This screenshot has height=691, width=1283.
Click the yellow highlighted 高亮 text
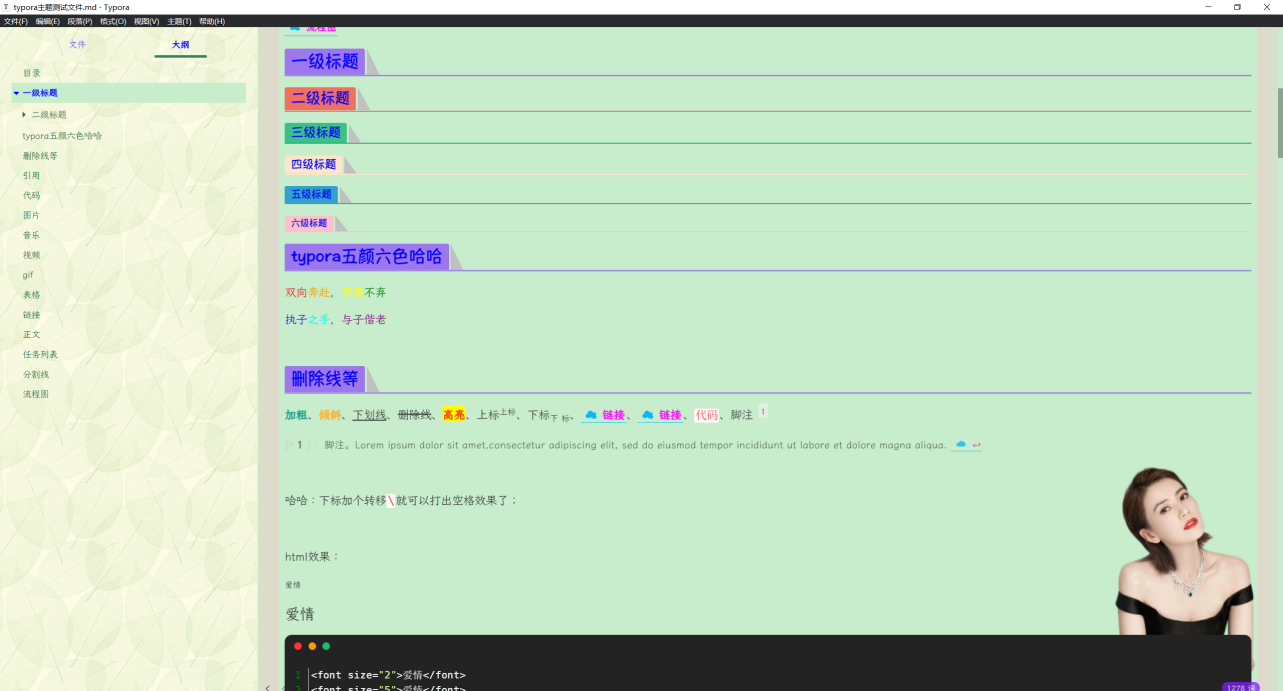(x=454, y=415)
